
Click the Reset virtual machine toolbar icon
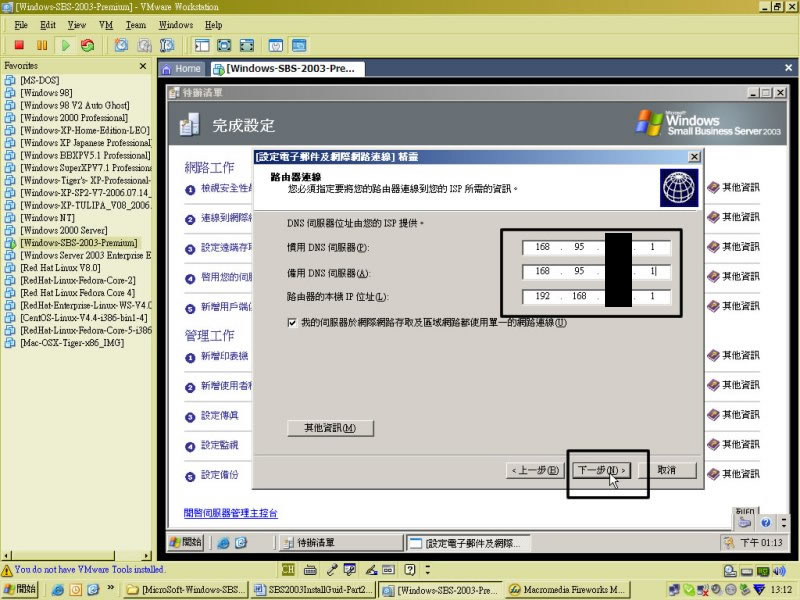coord(88,45)
